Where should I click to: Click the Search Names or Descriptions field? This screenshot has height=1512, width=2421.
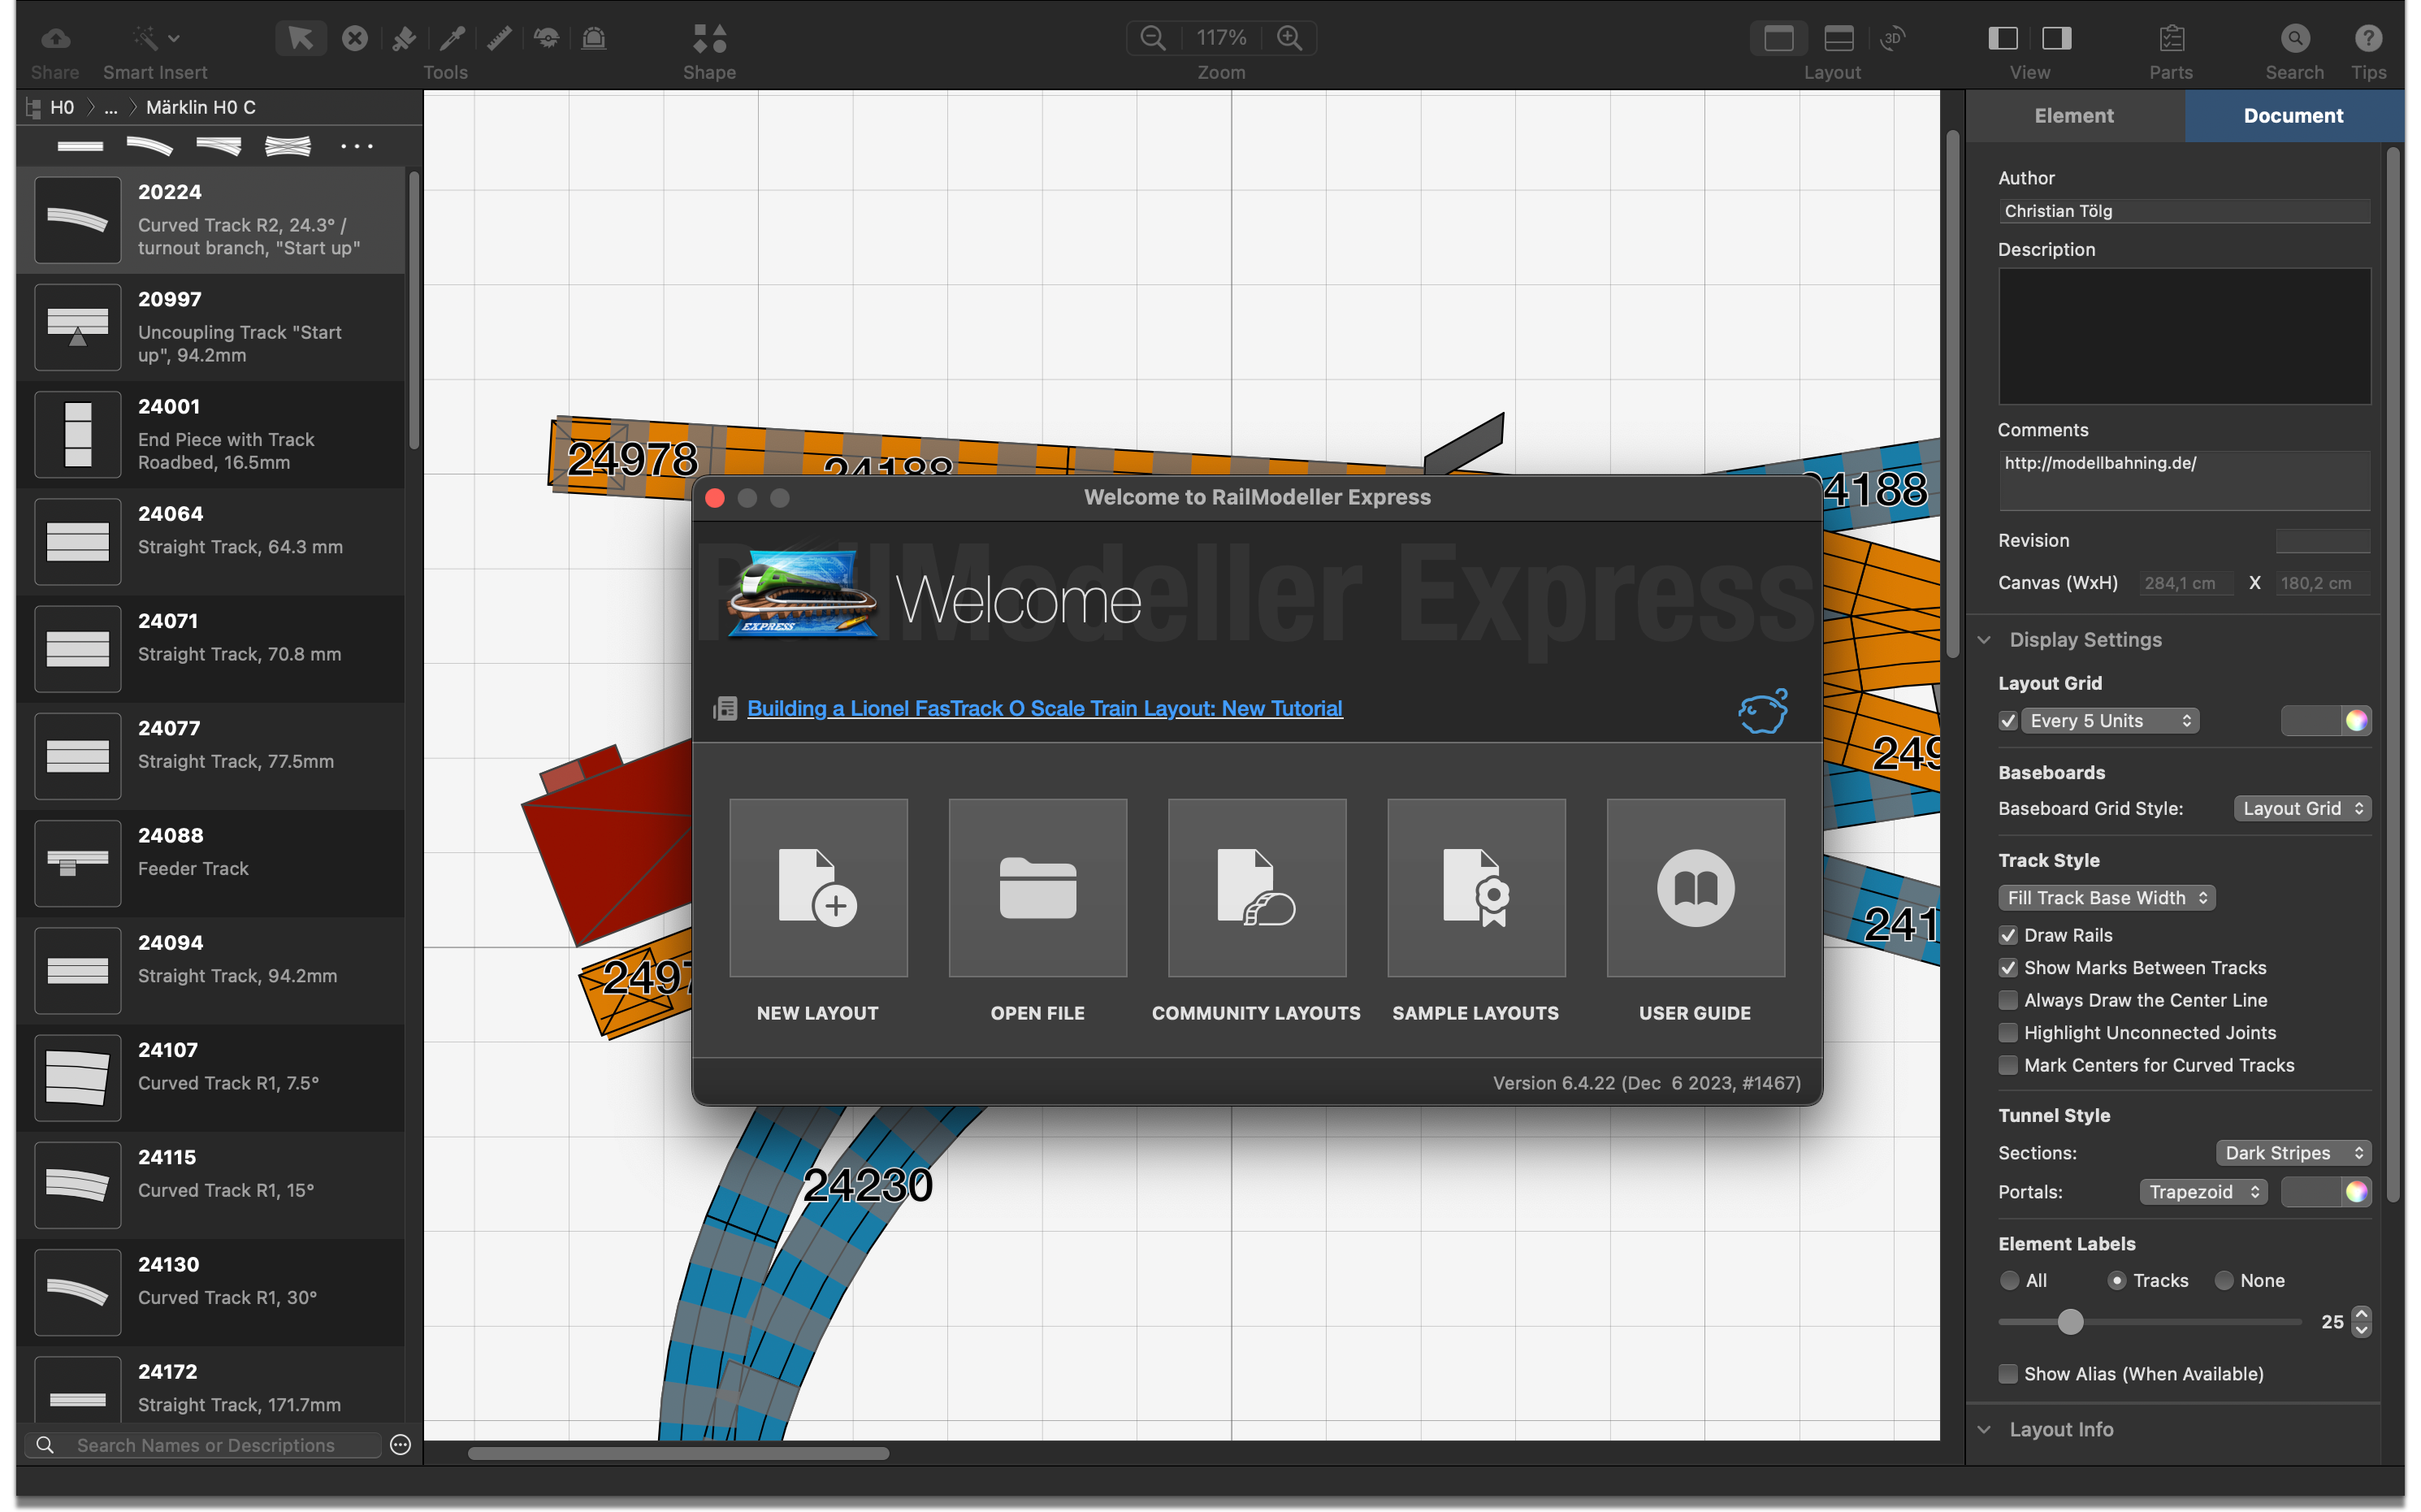click(x=205, y=1444)
